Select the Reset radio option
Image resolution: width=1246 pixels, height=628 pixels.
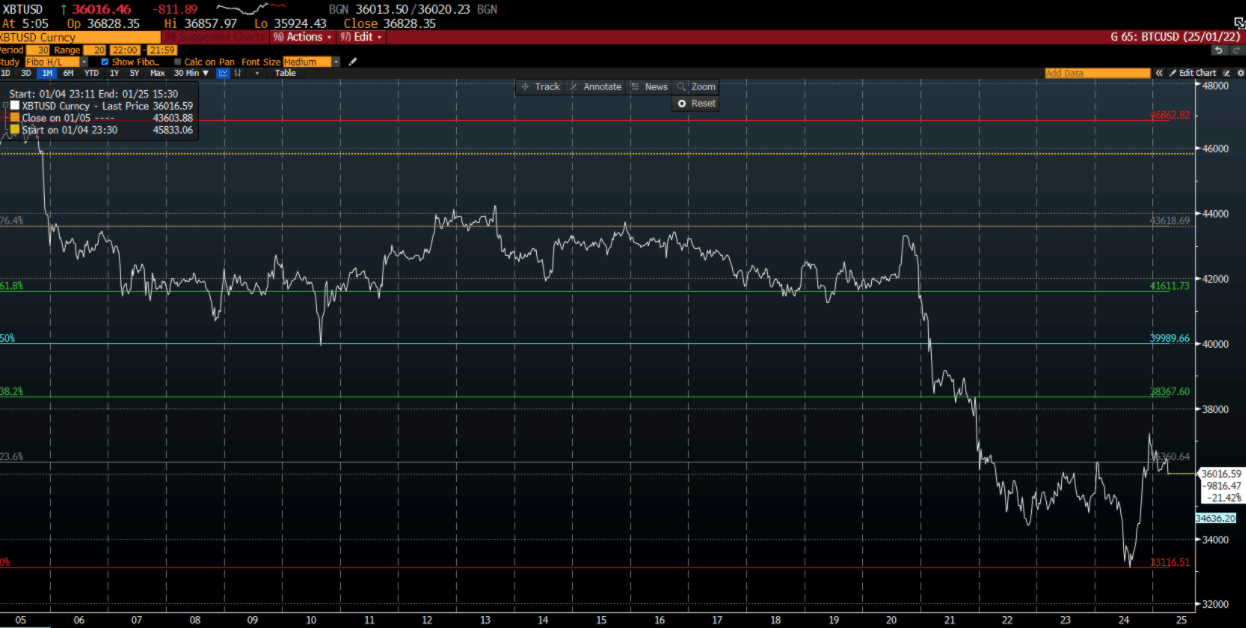click(682, 103)
